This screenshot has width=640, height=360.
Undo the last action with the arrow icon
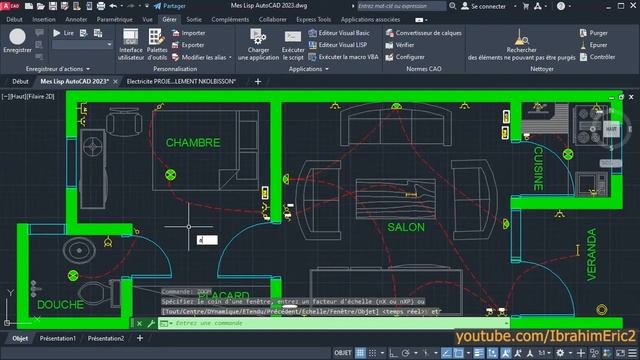[x=113, y=6]
